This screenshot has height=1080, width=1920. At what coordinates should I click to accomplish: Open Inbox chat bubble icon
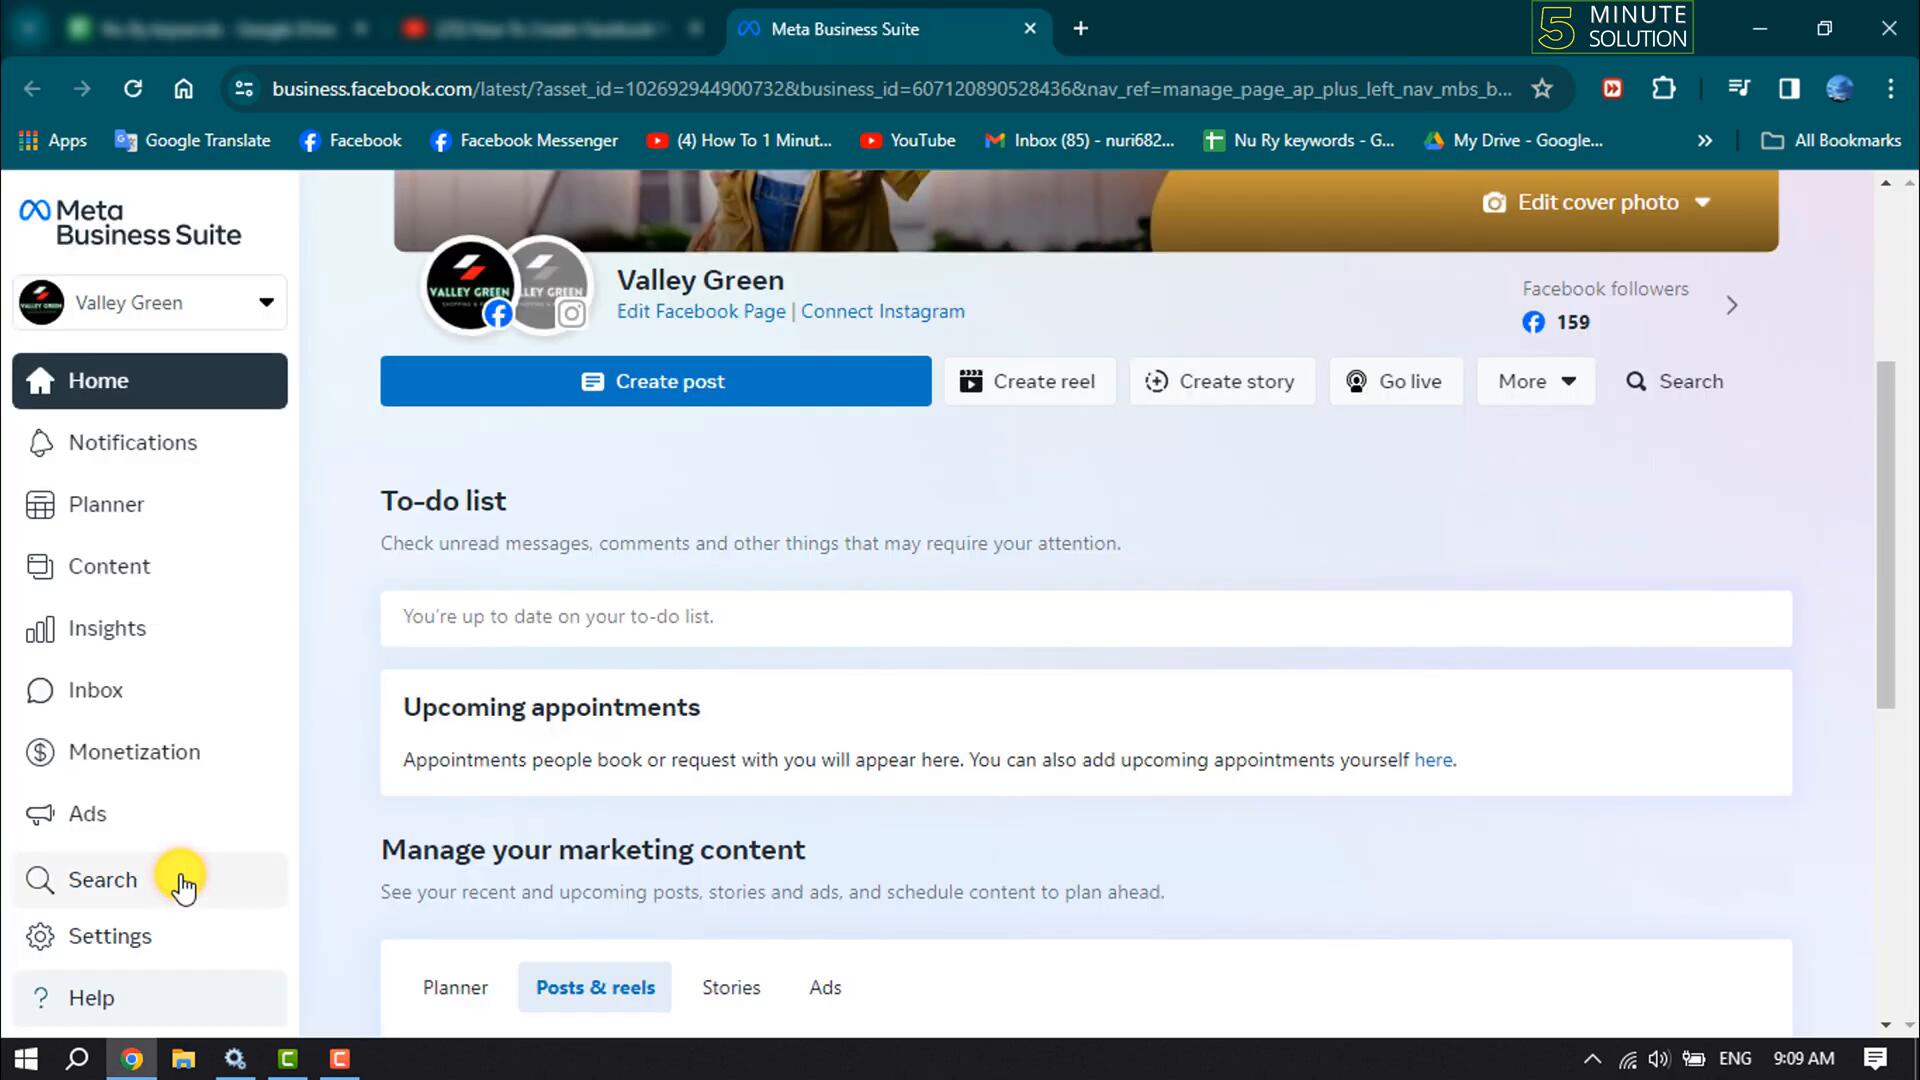pyautogui.click(x=40, y=691)
